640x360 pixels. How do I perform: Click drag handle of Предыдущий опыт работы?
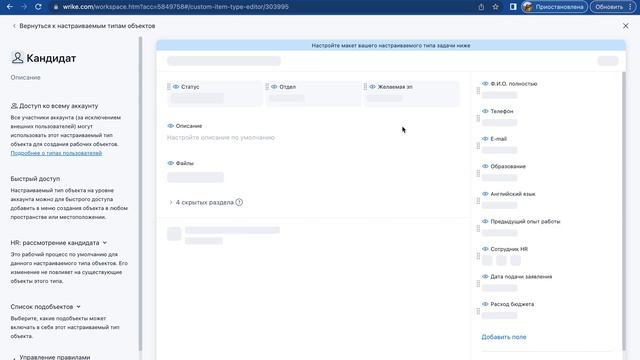(478, 229)
